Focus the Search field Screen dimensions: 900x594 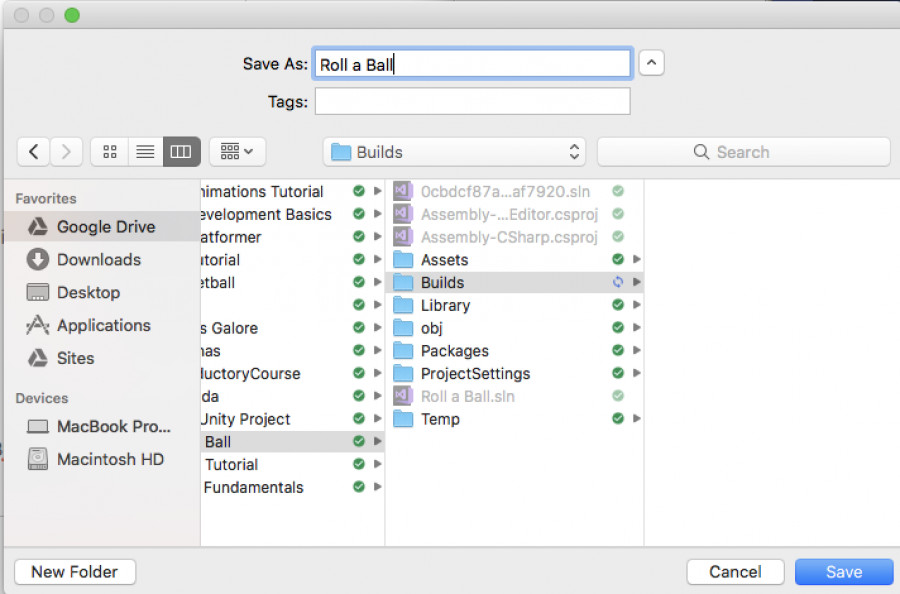pyautogui.click(x=743, y=152)
